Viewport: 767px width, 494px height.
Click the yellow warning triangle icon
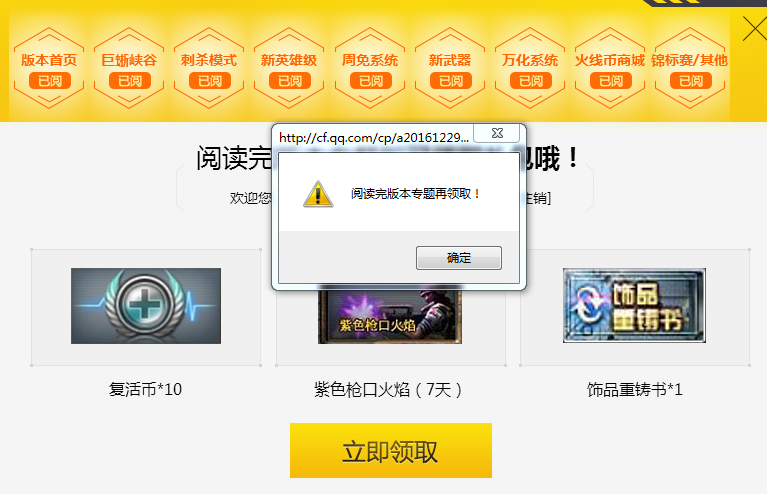(318, 194)
